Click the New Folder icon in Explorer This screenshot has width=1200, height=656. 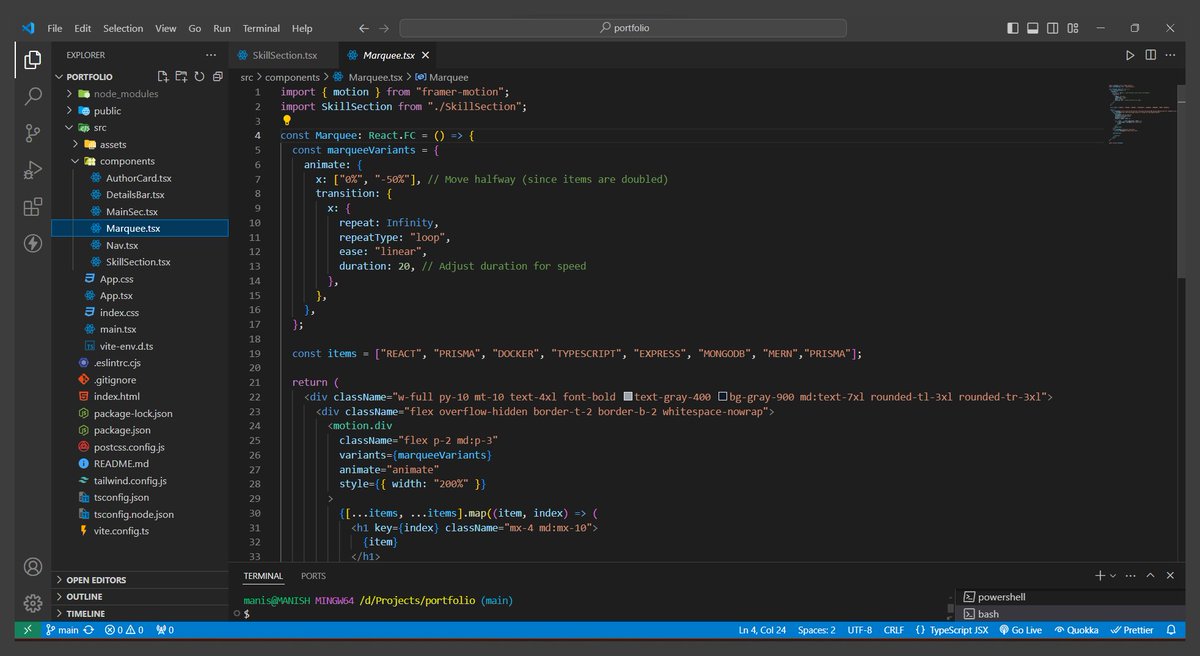pos(181,76)
